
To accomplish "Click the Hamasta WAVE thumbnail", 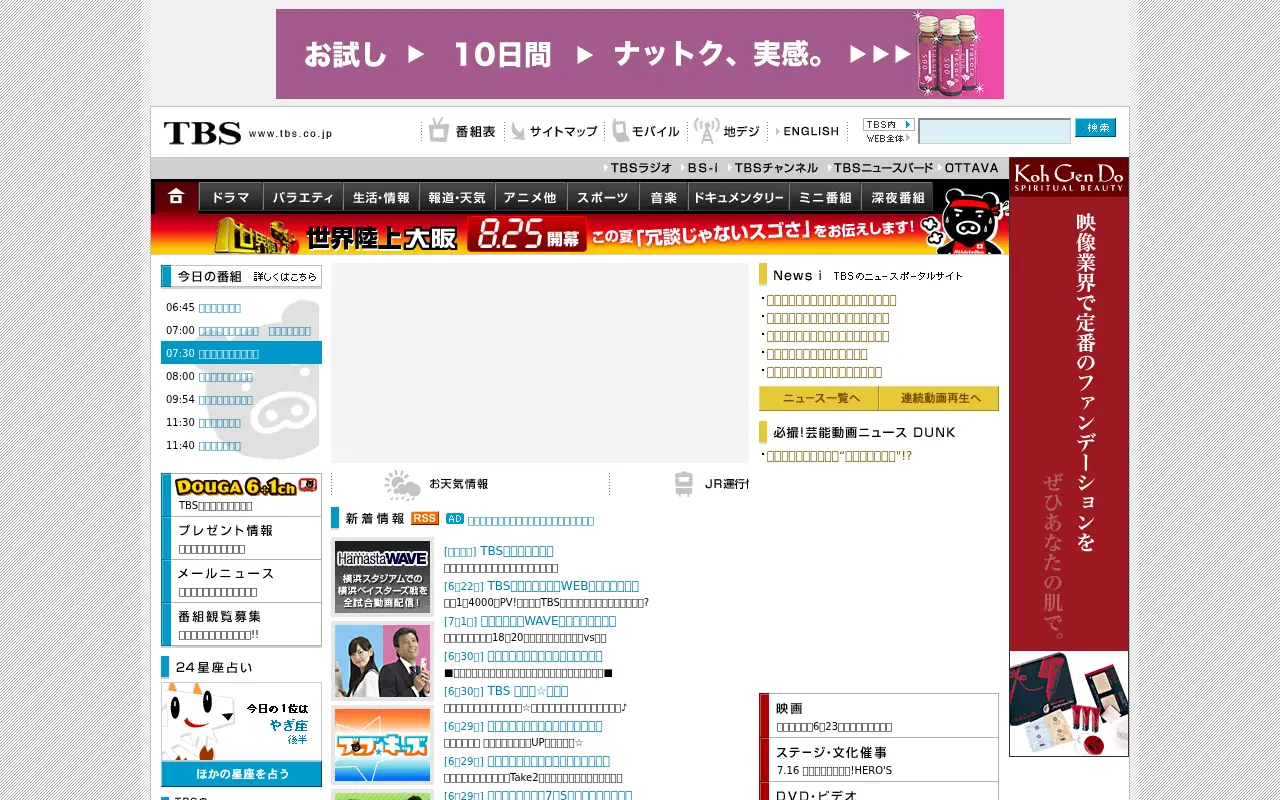I will pos(382,577).
